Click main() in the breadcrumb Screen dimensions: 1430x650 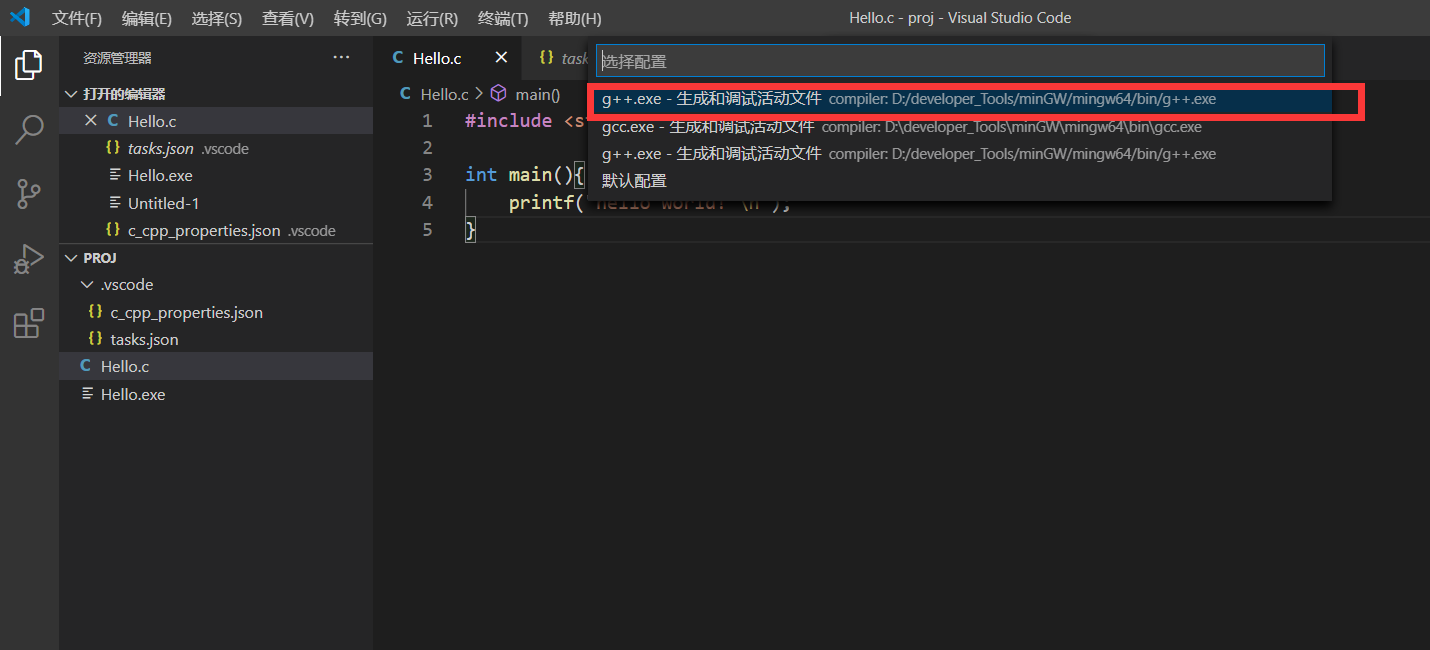[x=537, y=94]
